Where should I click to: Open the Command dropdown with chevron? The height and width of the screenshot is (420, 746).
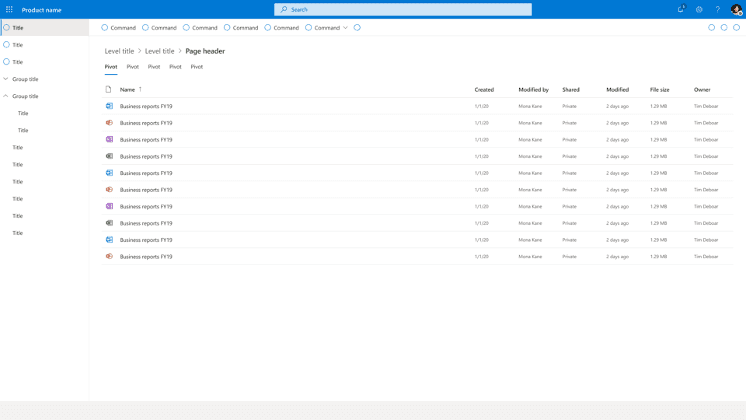326,28
